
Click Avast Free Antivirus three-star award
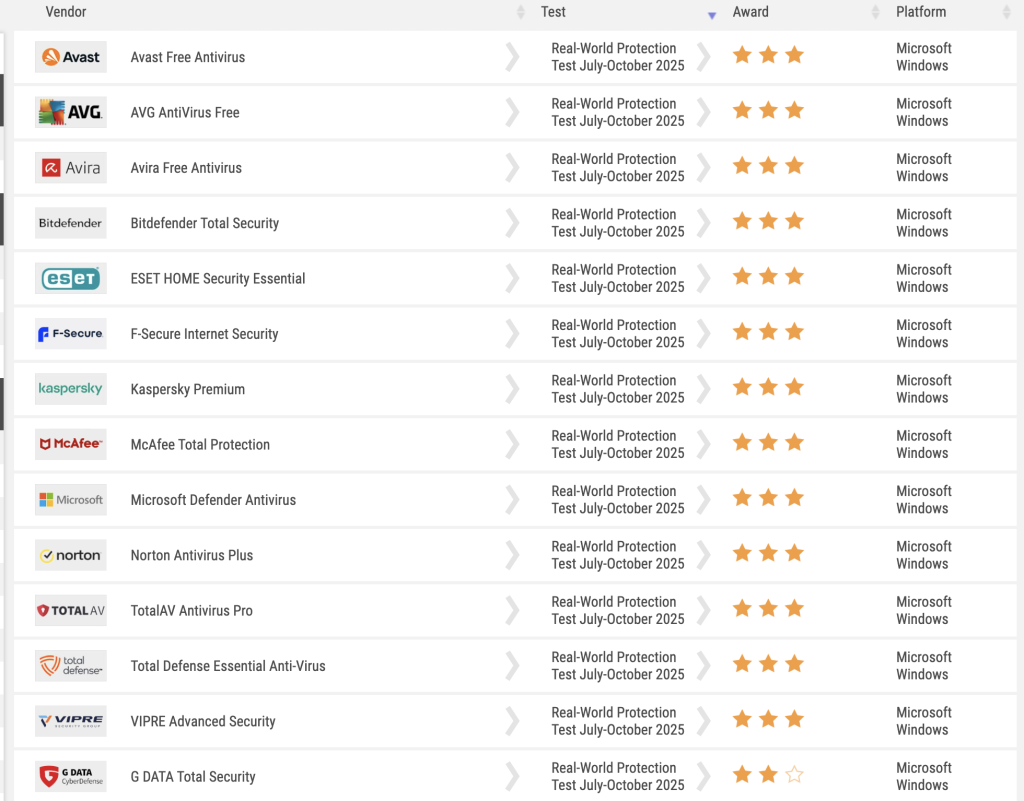click(x=768, y=56)
